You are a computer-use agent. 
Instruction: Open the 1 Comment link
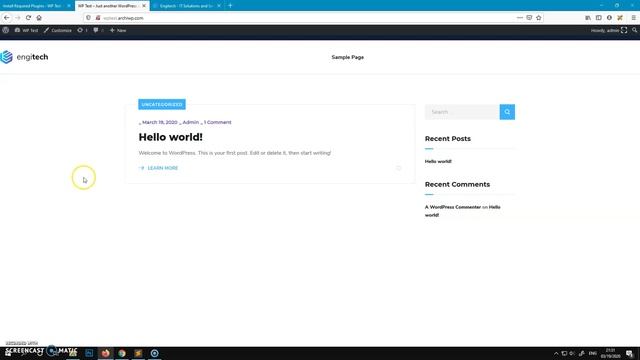pyautogui.click(x=218, y=122)
